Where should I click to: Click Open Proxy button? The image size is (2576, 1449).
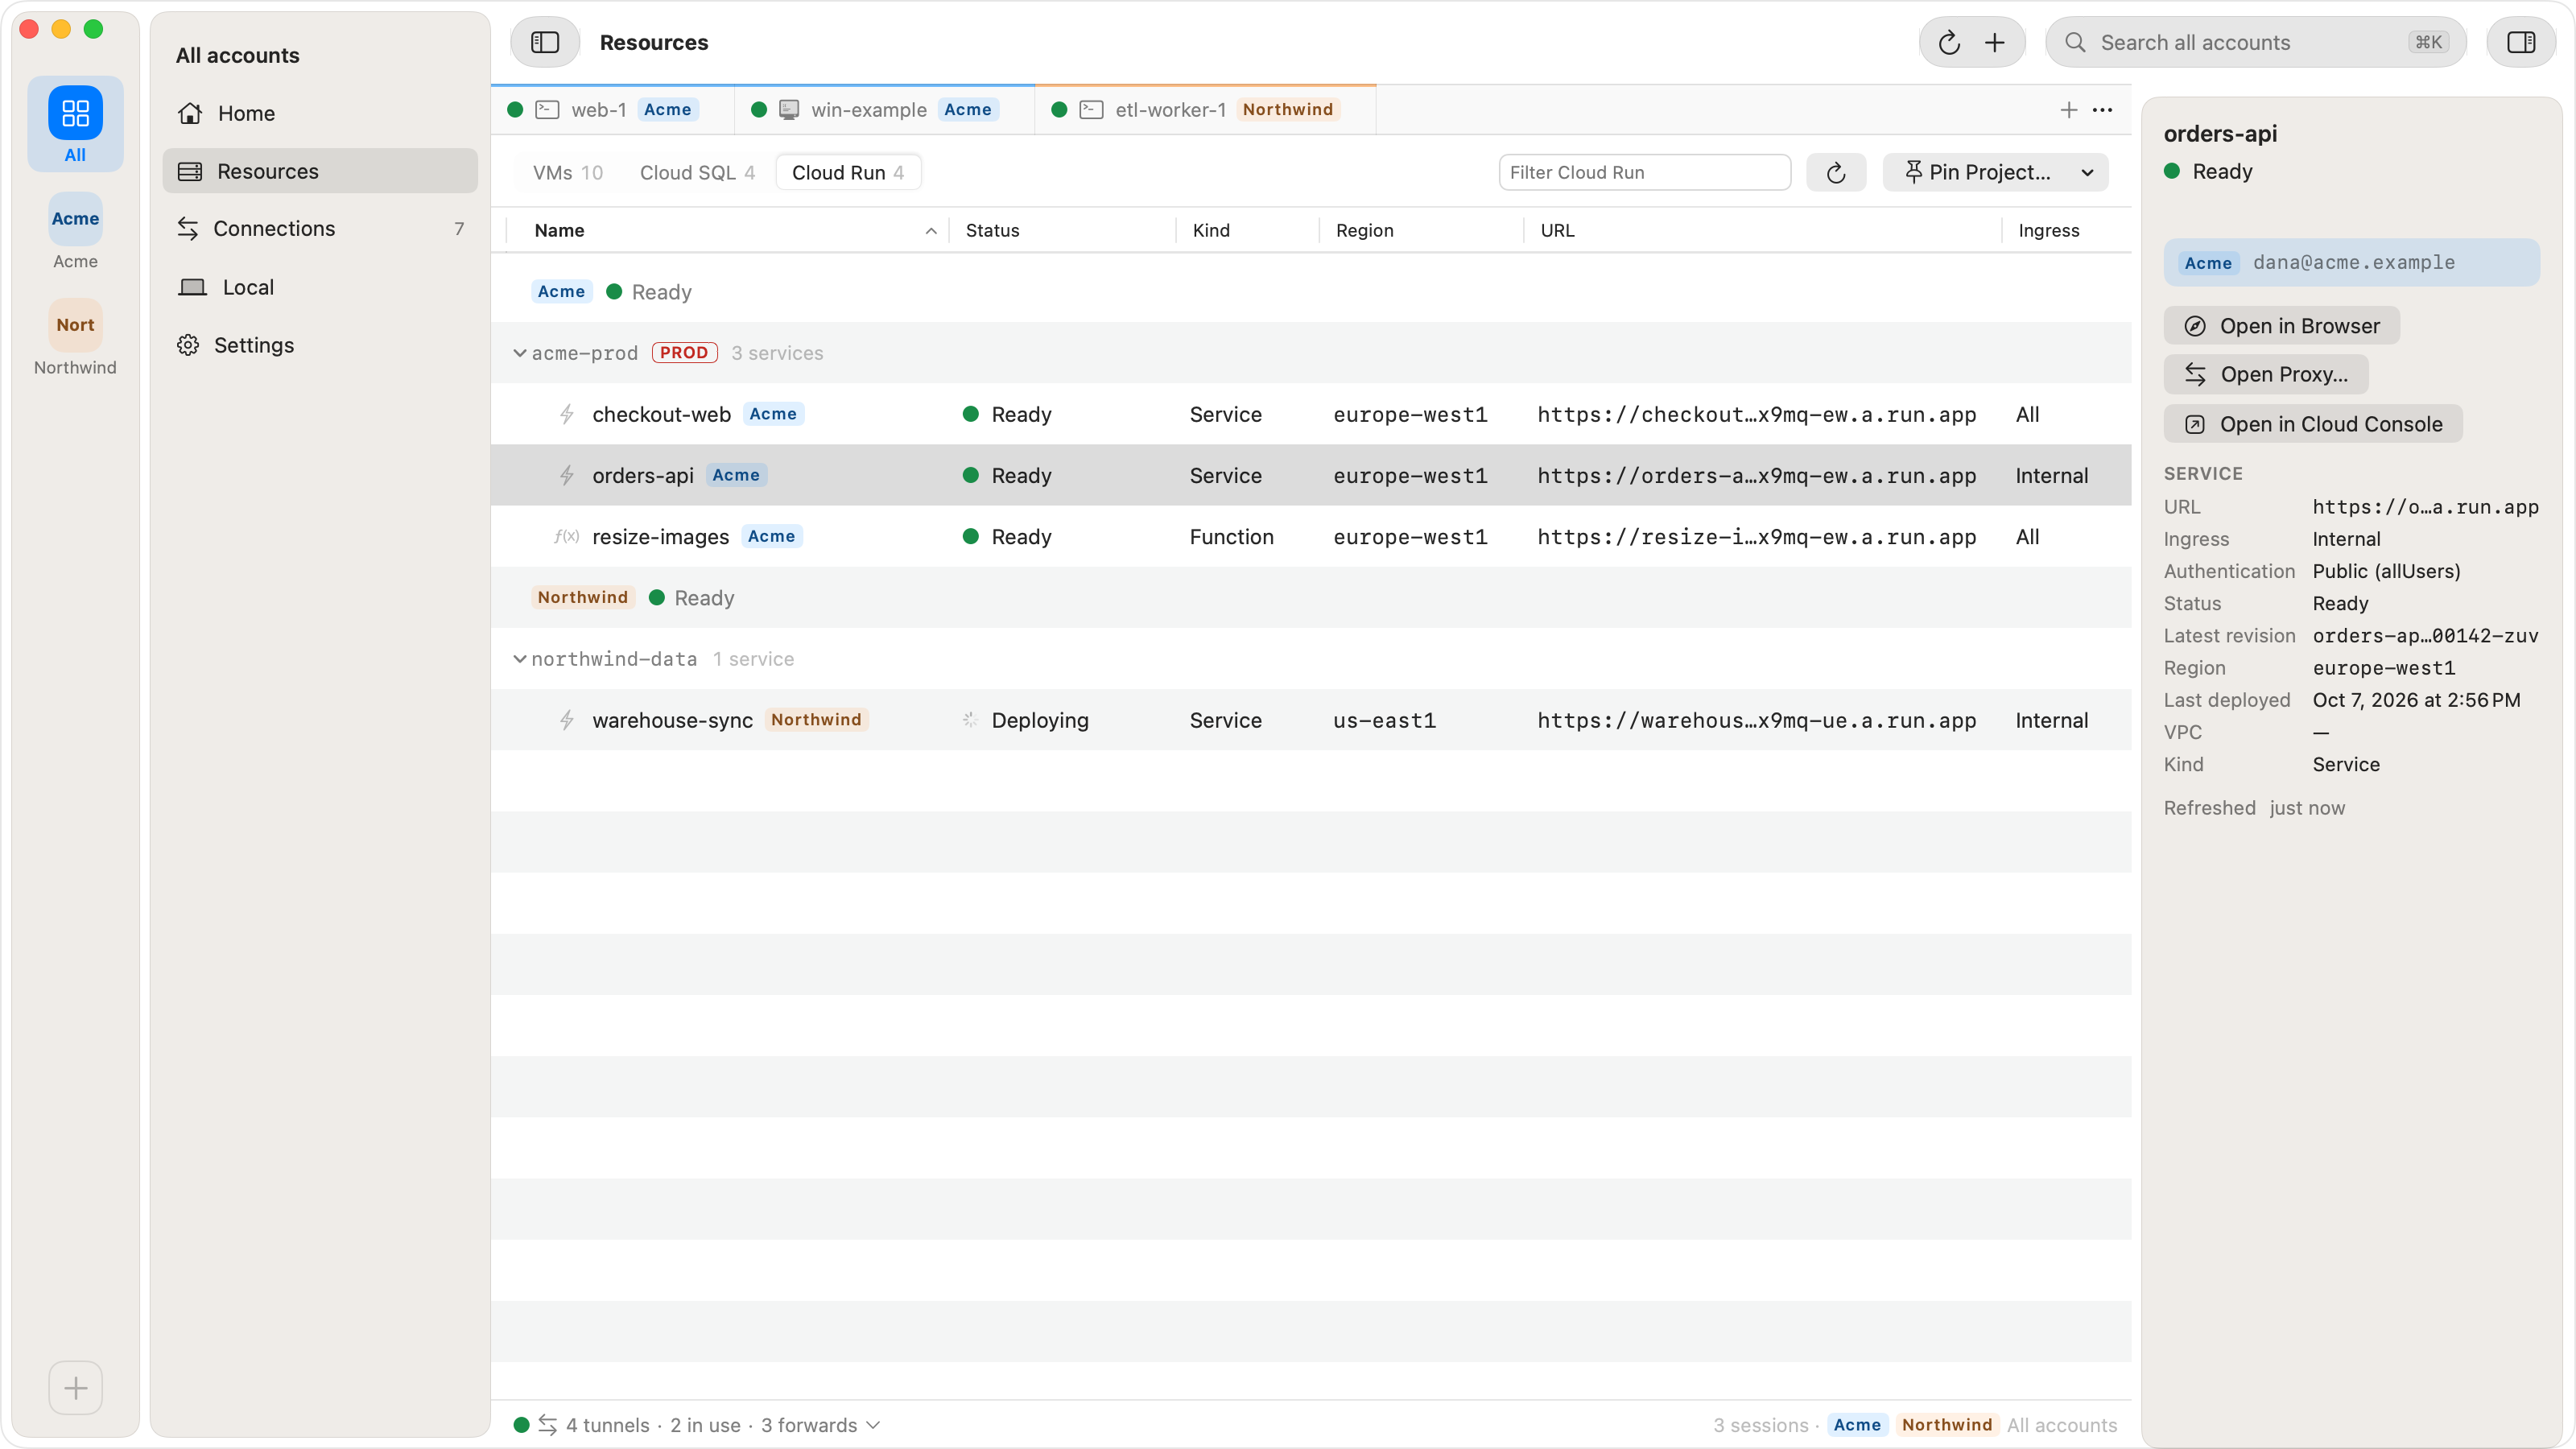point(2265,374)
